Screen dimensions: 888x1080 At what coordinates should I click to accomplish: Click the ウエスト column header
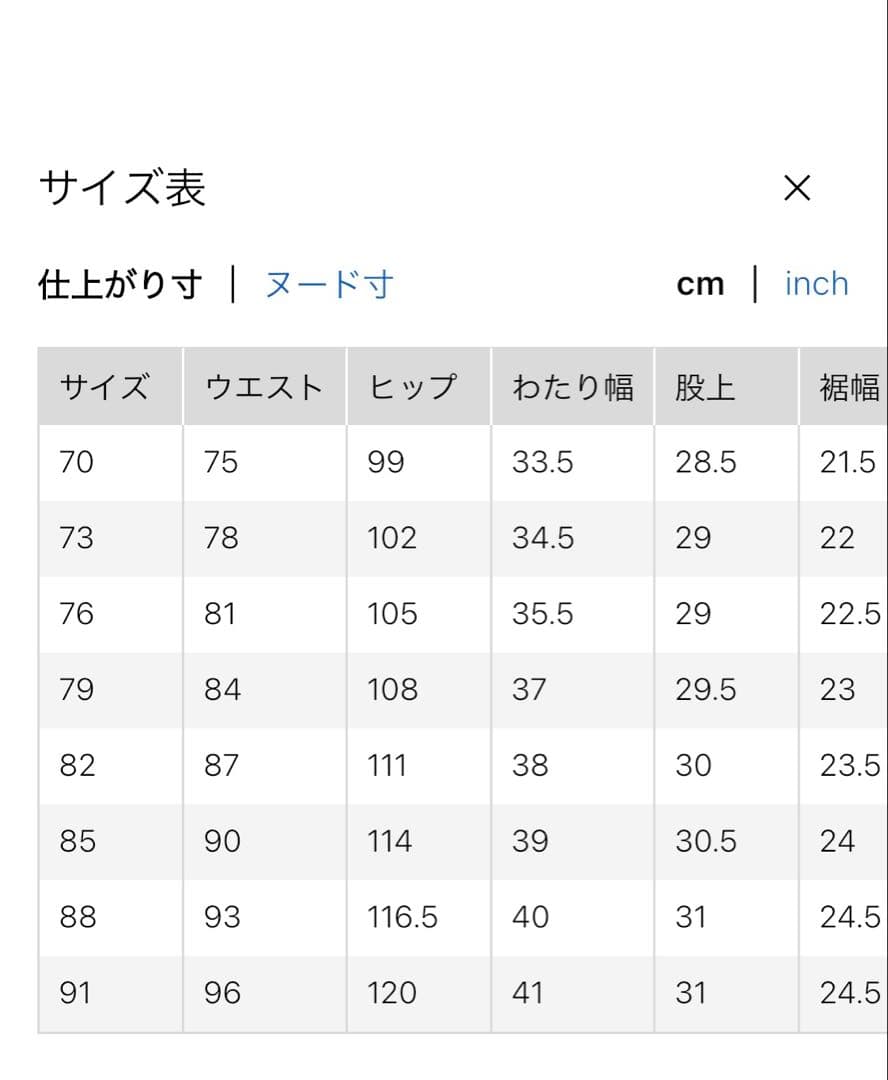pos(264,387)
